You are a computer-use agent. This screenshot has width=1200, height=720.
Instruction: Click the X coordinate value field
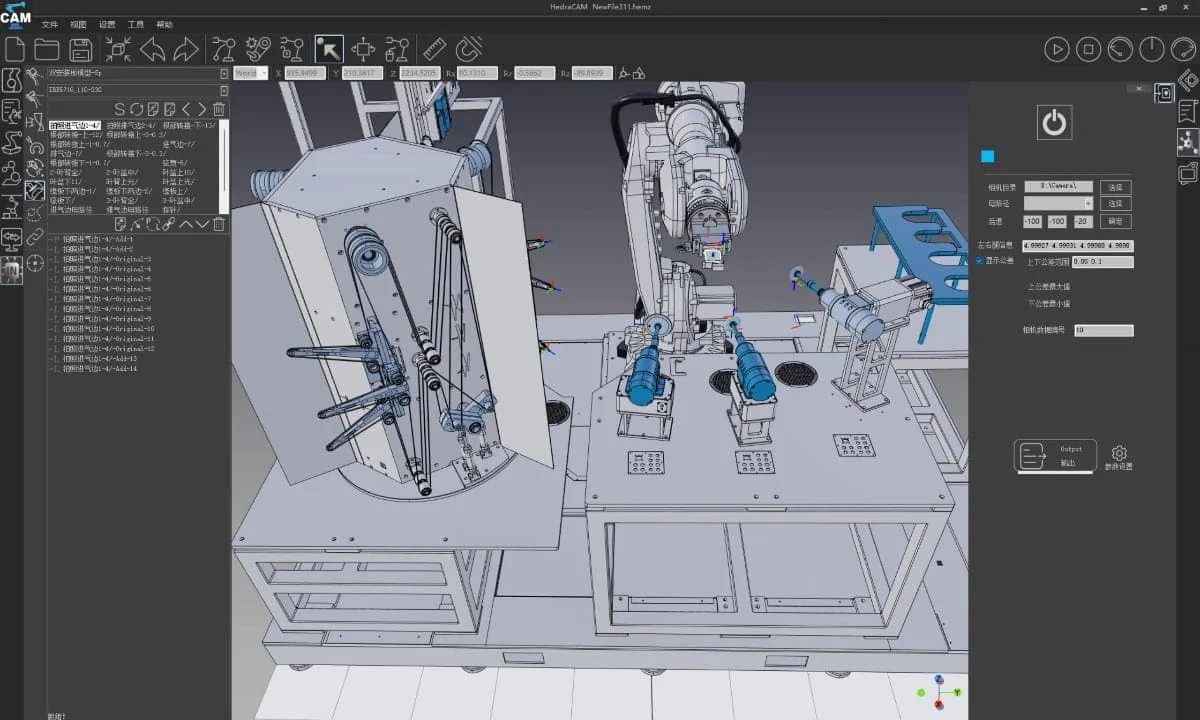[x=307, y=73]
